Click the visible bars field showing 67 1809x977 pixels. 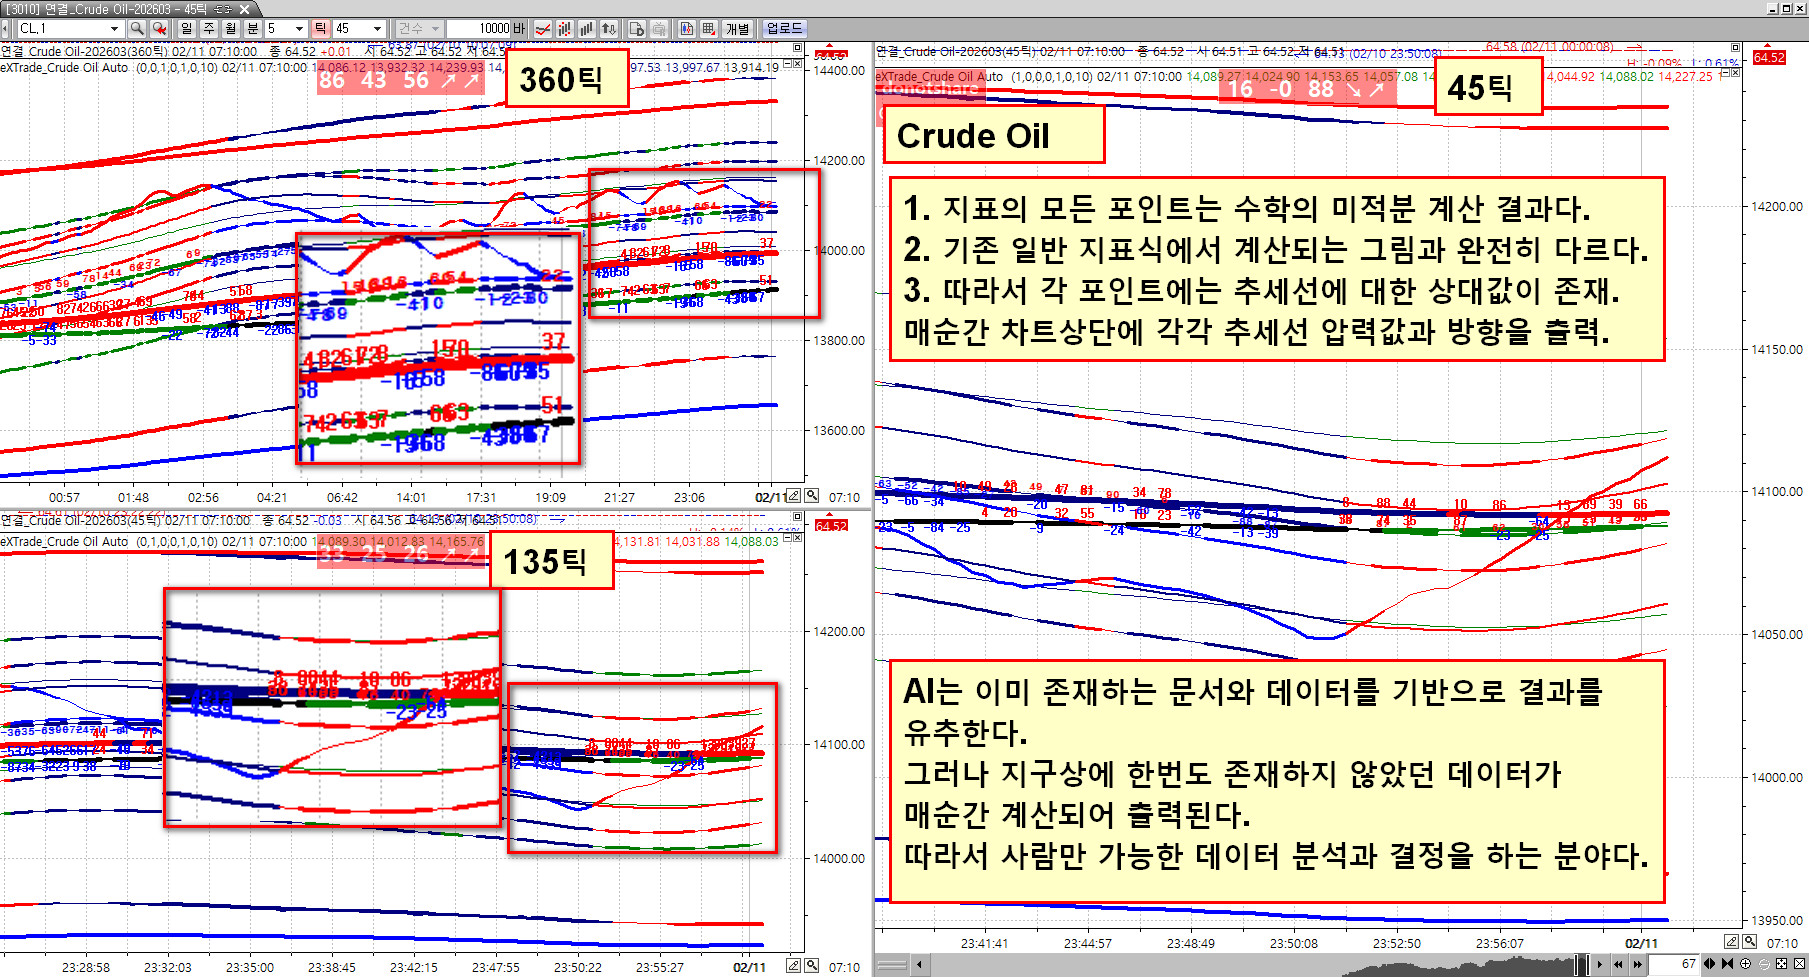click(x=1674, y=964)
